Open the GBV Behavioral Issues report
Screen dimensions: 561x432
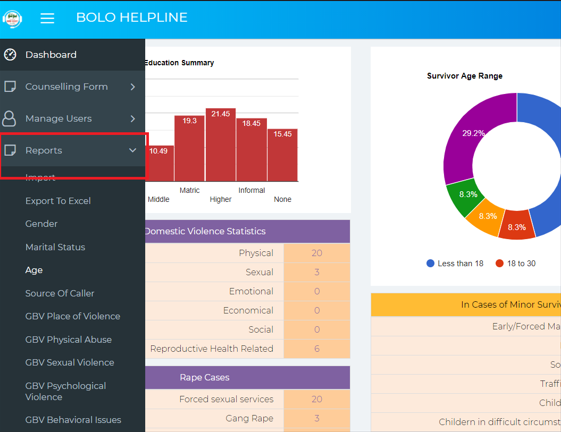pyautogui.click(x=73, y=420)
